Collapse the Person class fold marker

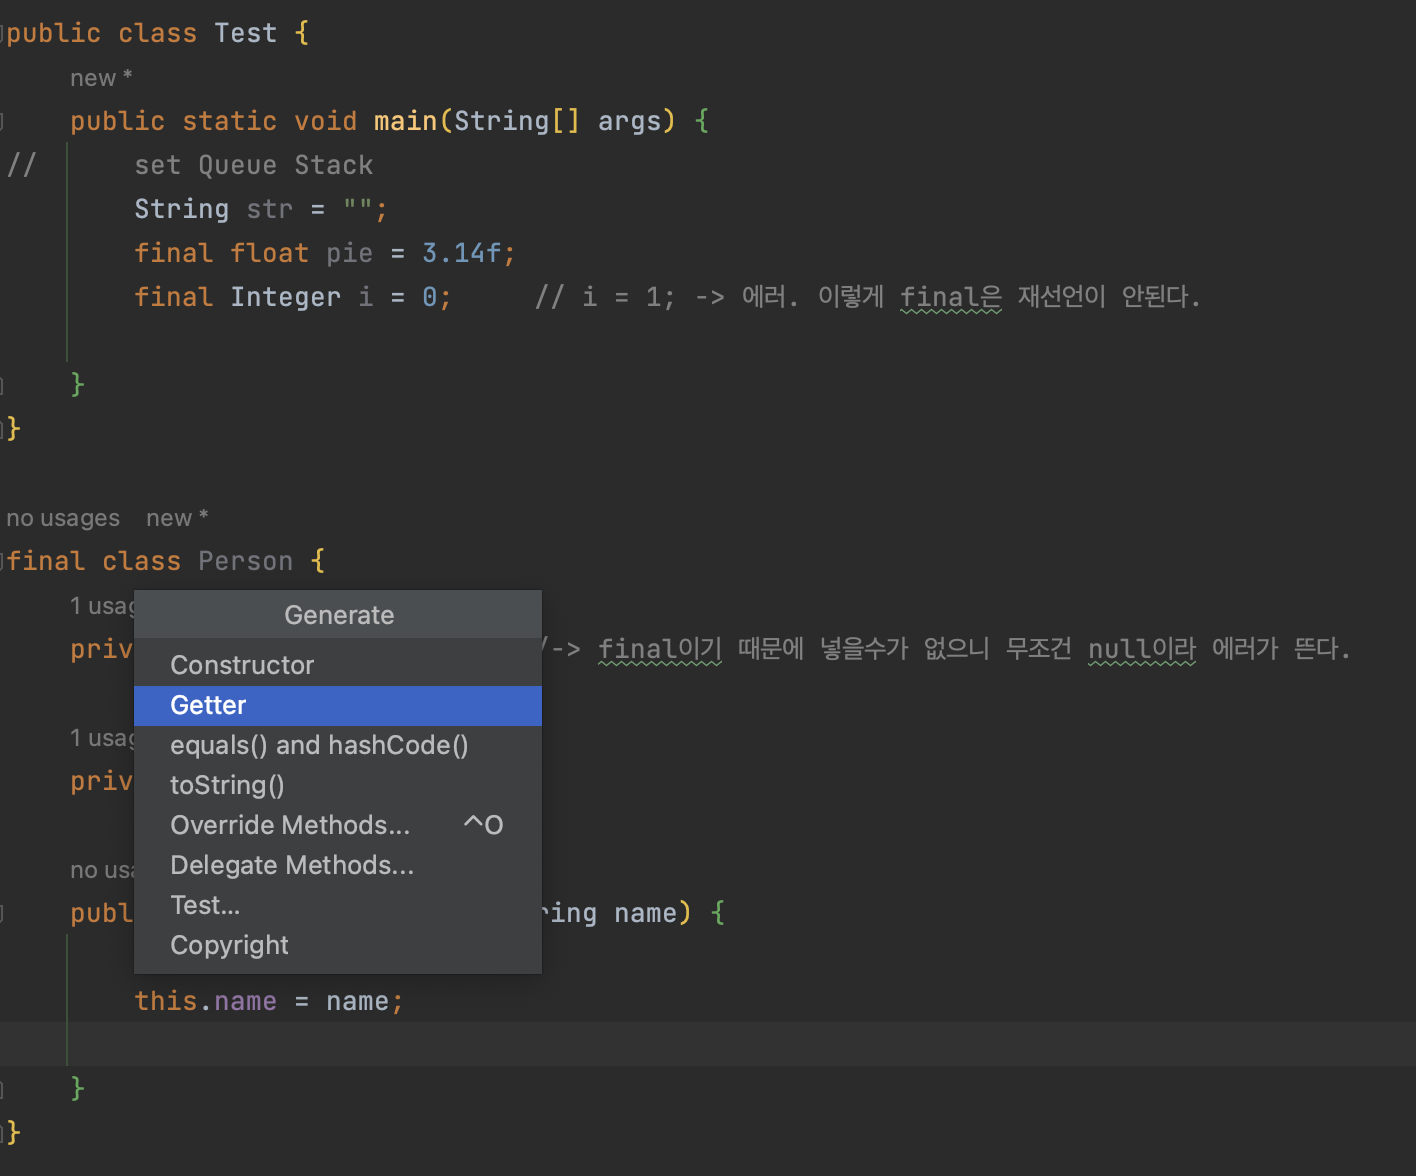tap(2, 561)
